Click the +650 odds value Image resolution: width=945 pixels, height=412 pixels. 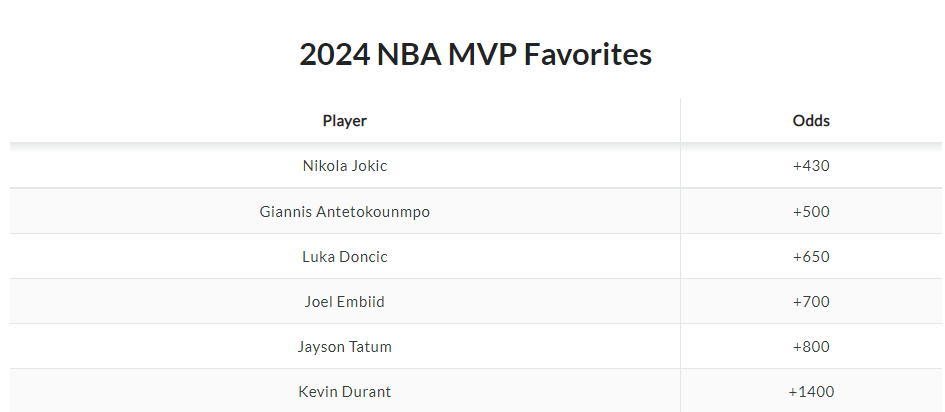click(x=811, y=257)
